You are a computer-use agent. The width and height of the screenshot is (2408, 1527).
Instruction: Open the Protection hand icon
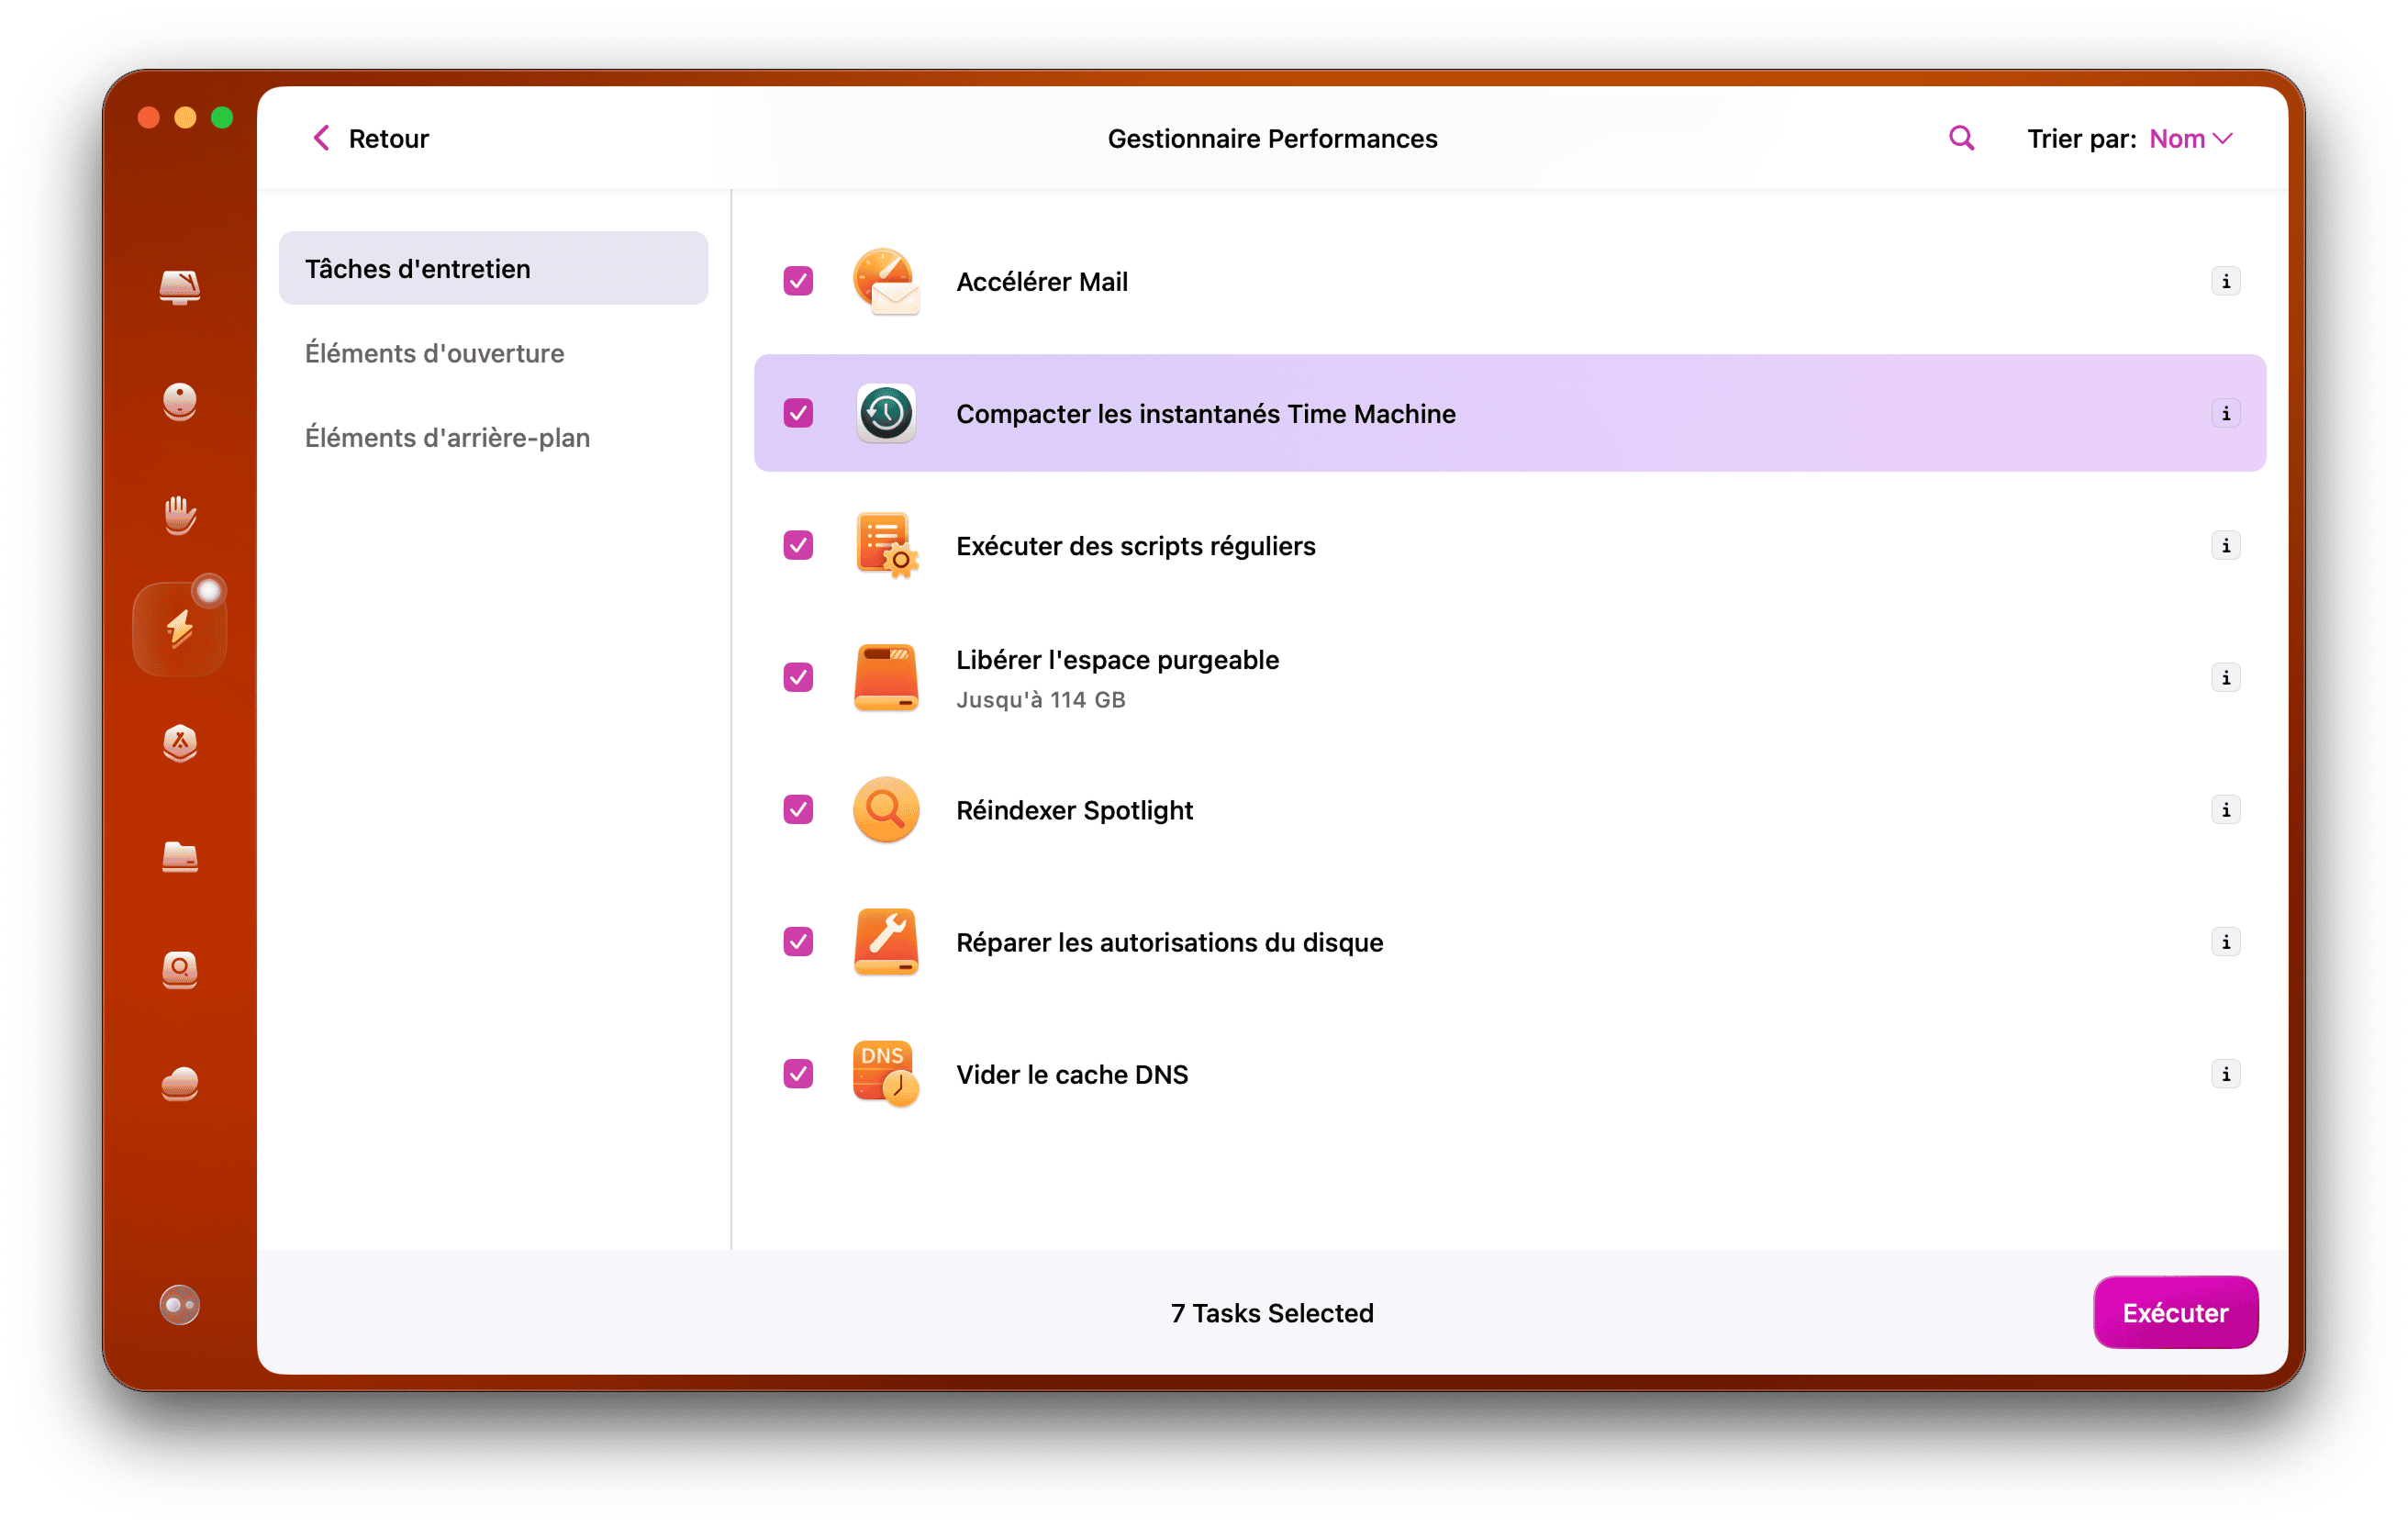(x=180, y=515)
